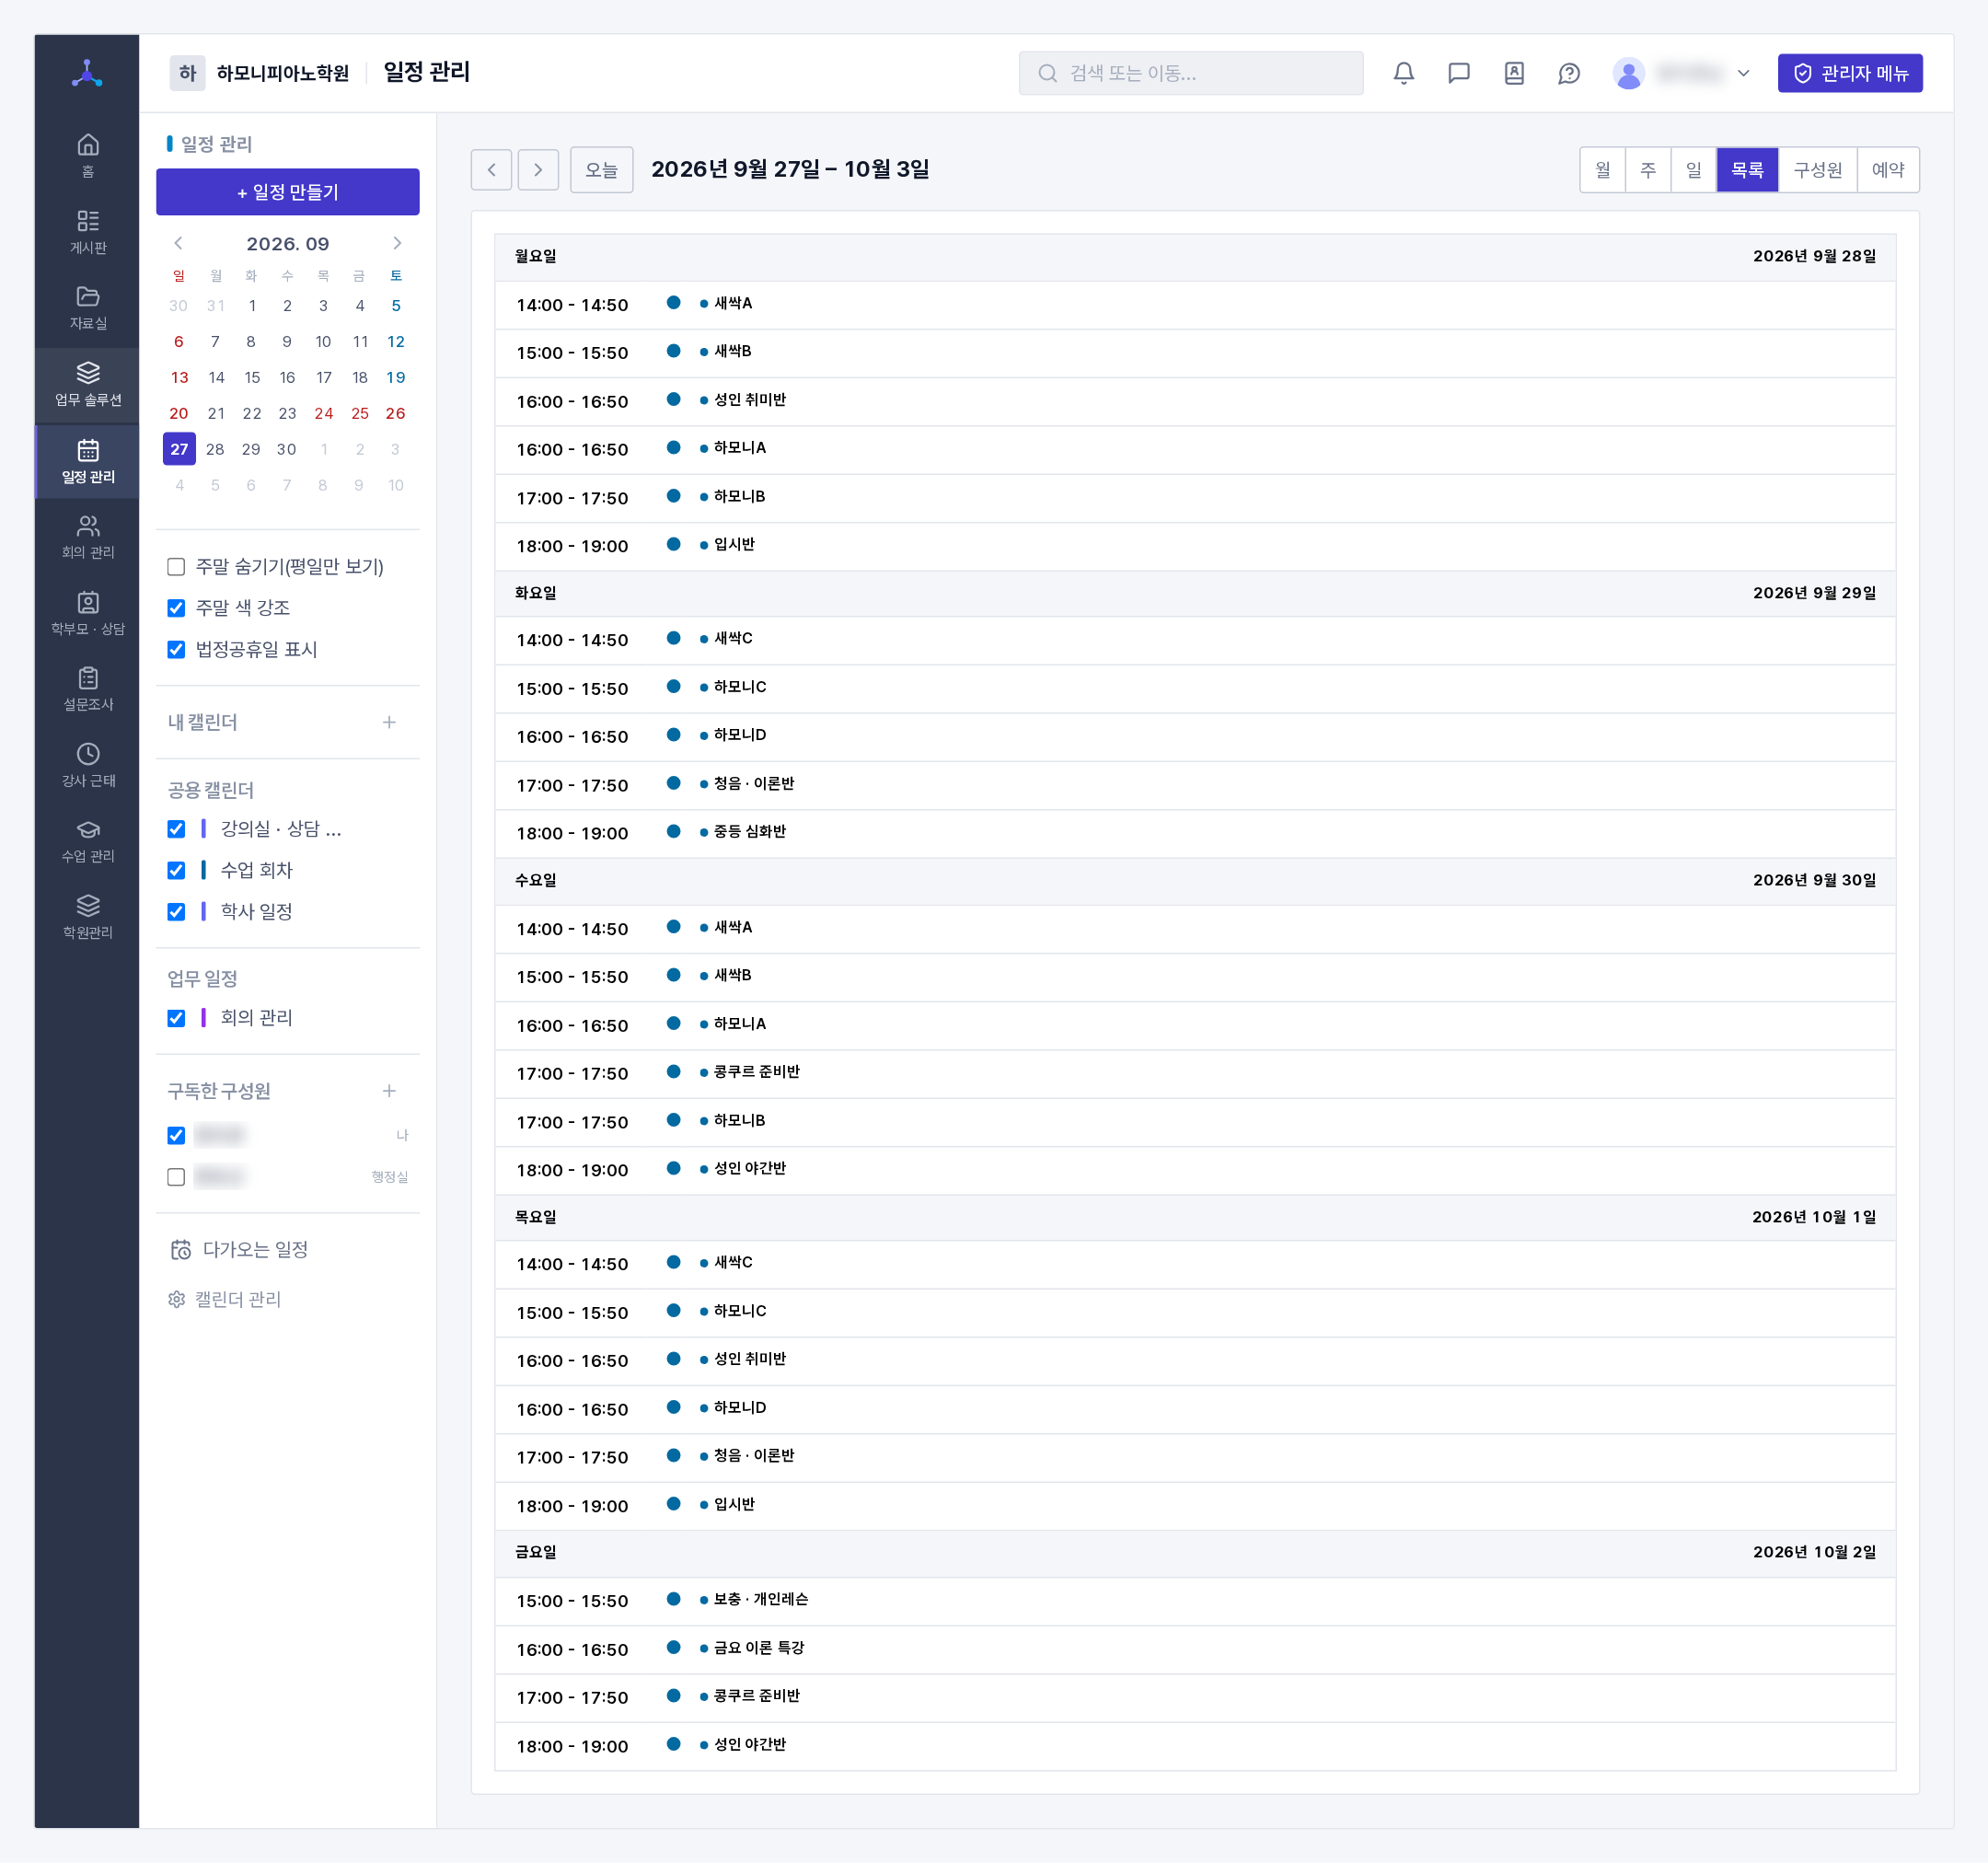This screenshot has width=1988, height=1863.
Task: Open the 학원관리 sidebar icon
Action: coord(88,917)
